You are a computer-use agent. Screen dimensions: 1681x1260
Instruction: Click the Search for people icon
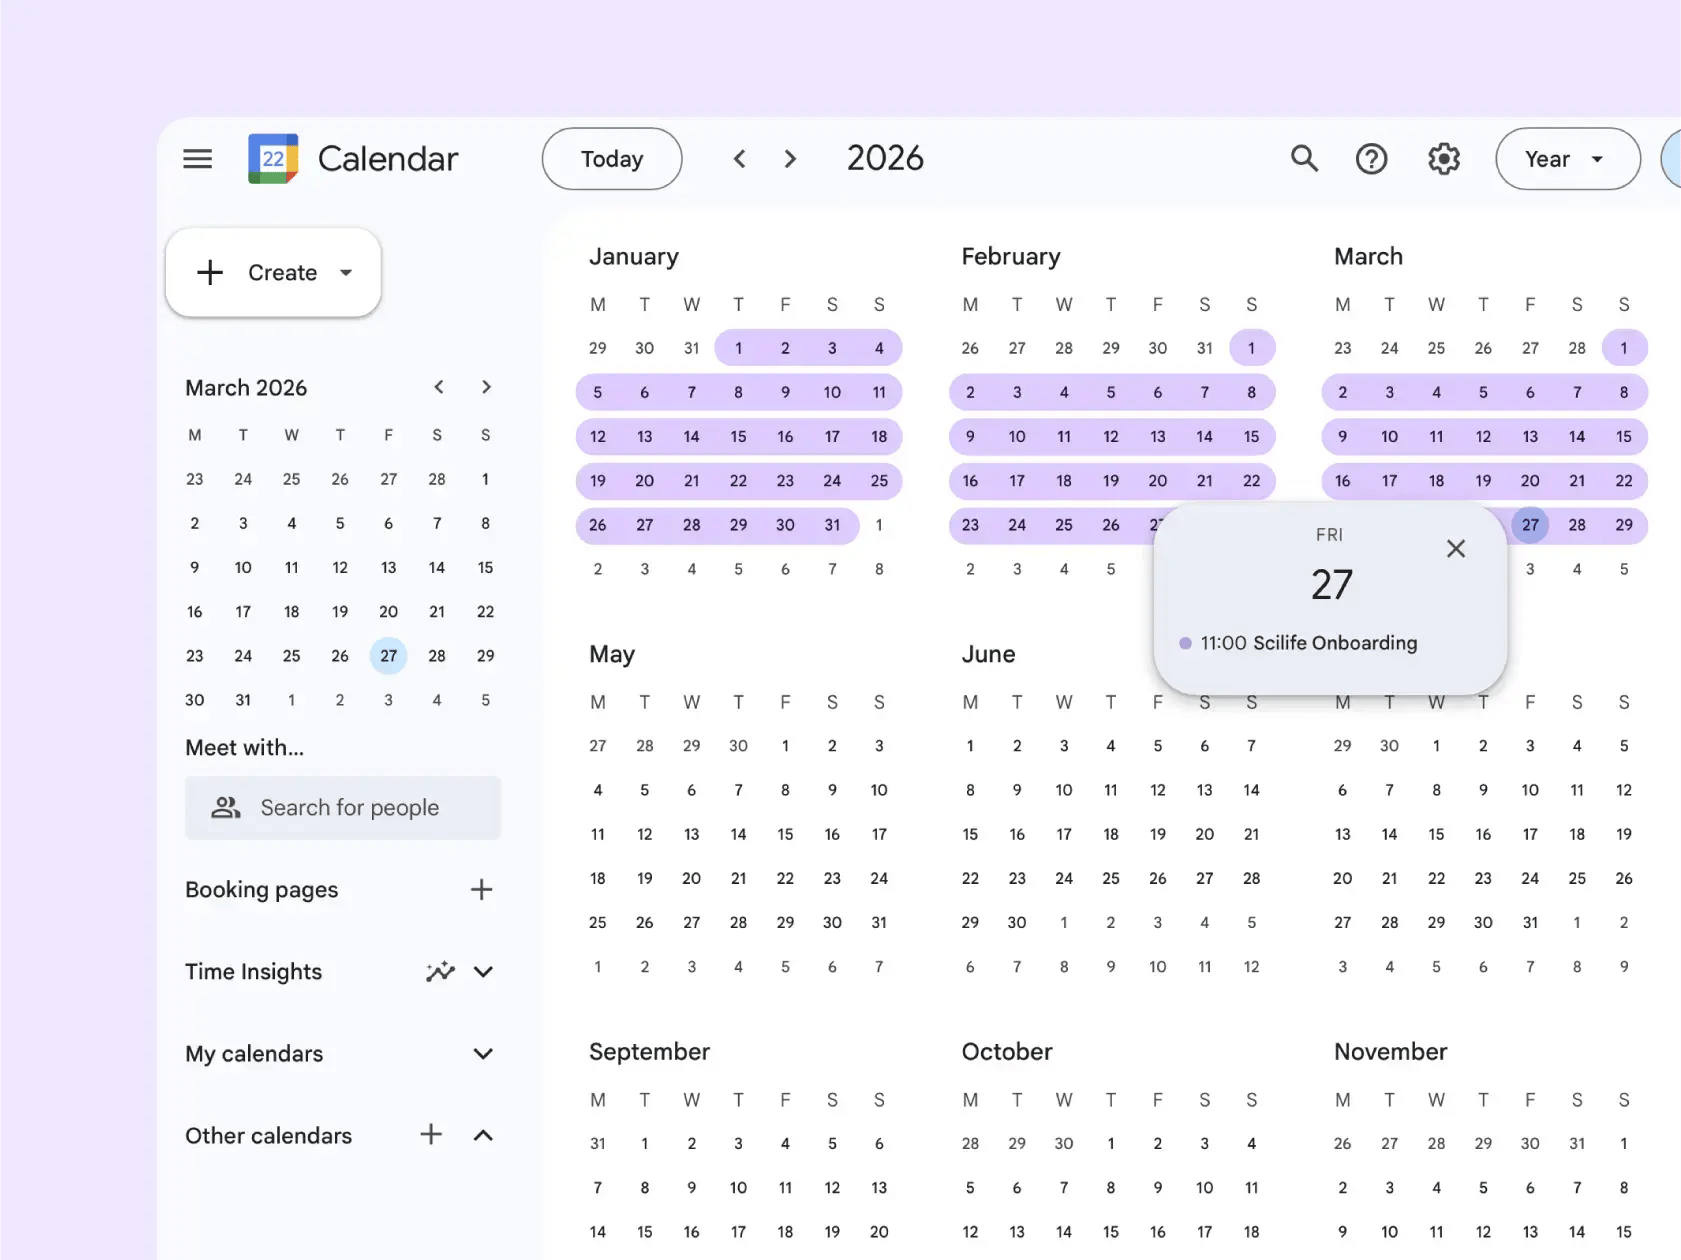pos(225,807)
